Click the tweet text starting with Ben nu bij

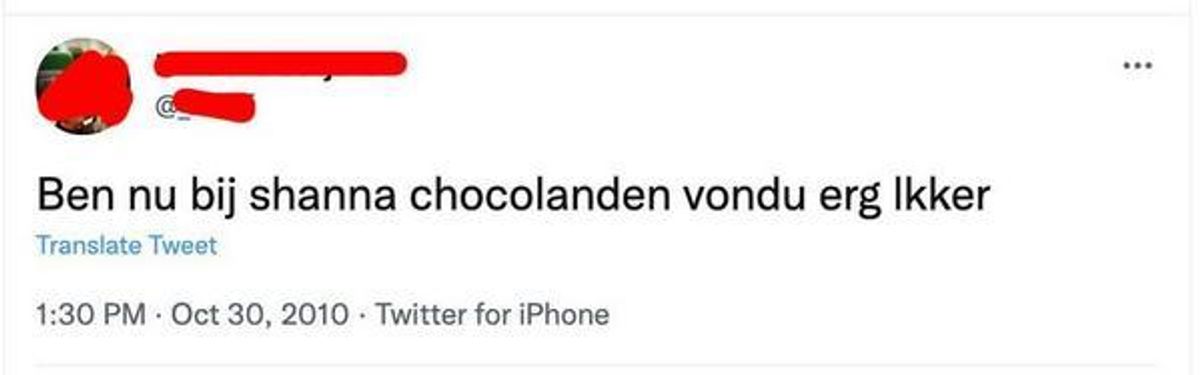[513, 195]
